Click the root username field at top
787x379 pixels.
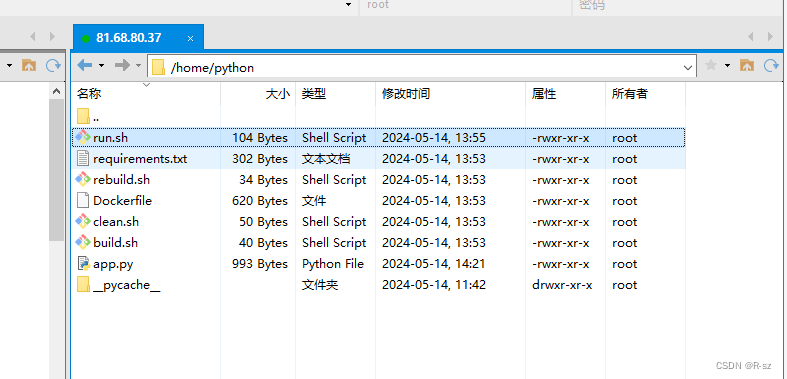465,6
